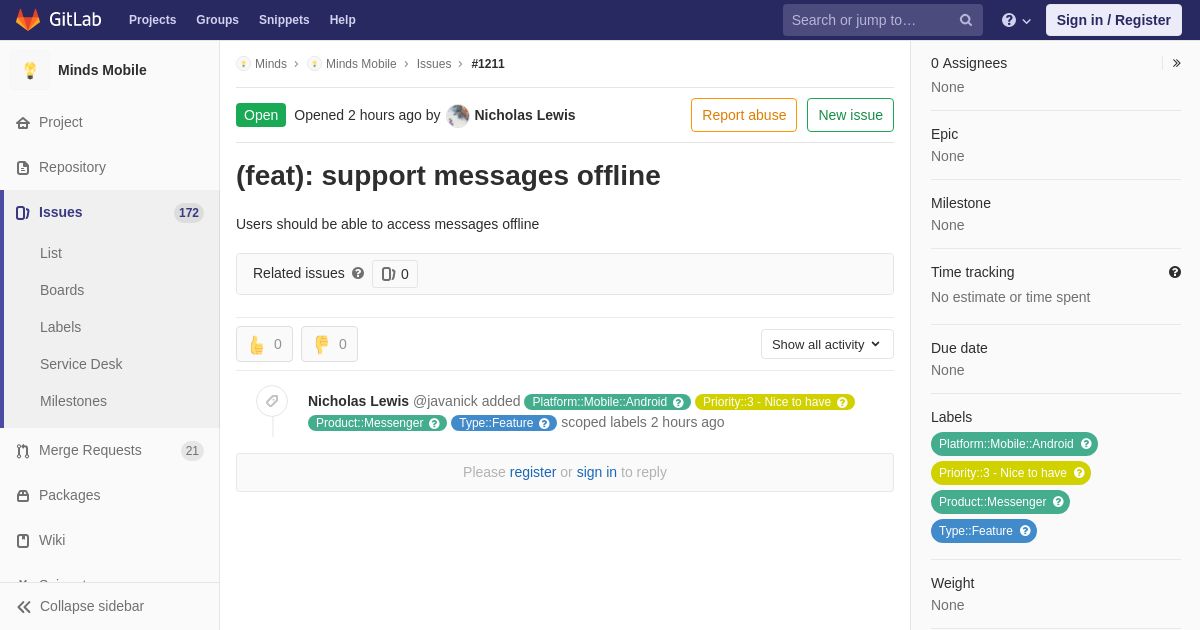Screen dimensions: 1200x630
Task: Click the Report abuse button
Action: pyautogui.click(x=744, y=115)
